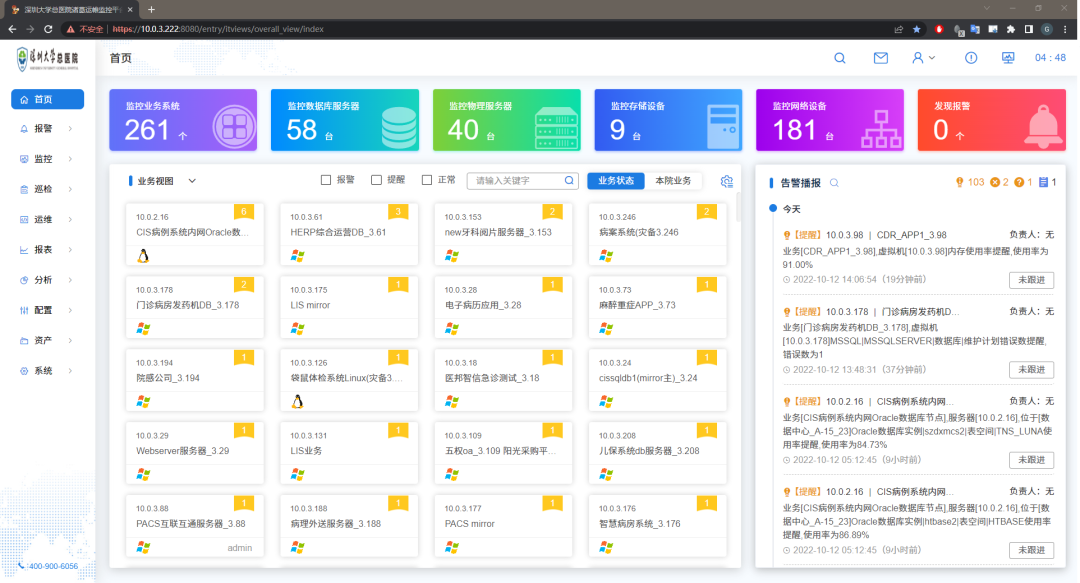The width and height of the screenshot is (1080, 583).
Task: Open the 病理外送服务器_3.188 card
Action: [349, 526]
